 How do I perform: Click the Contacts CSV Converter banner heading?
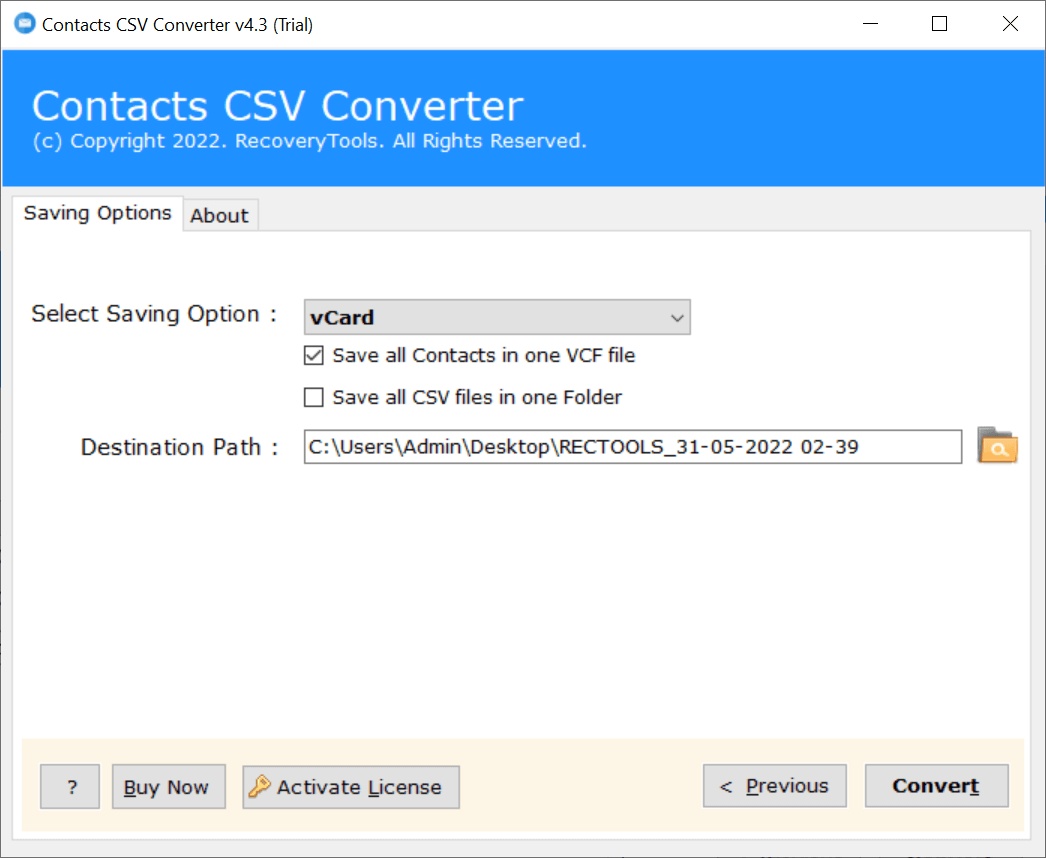[278, 106]
